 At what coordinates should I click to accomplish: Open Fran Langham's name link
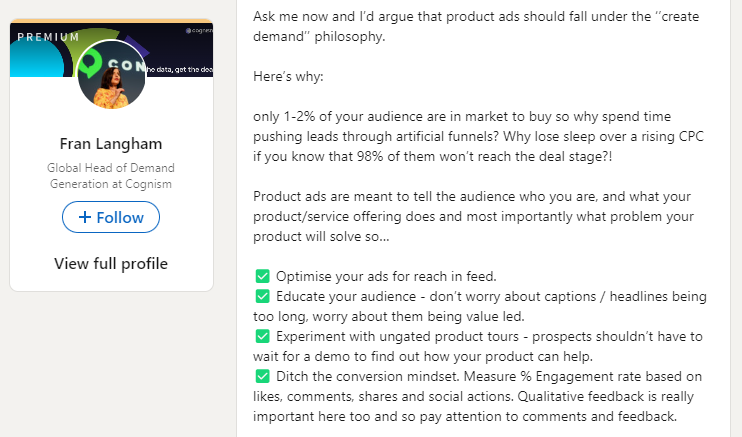click(x=111, y=143)
